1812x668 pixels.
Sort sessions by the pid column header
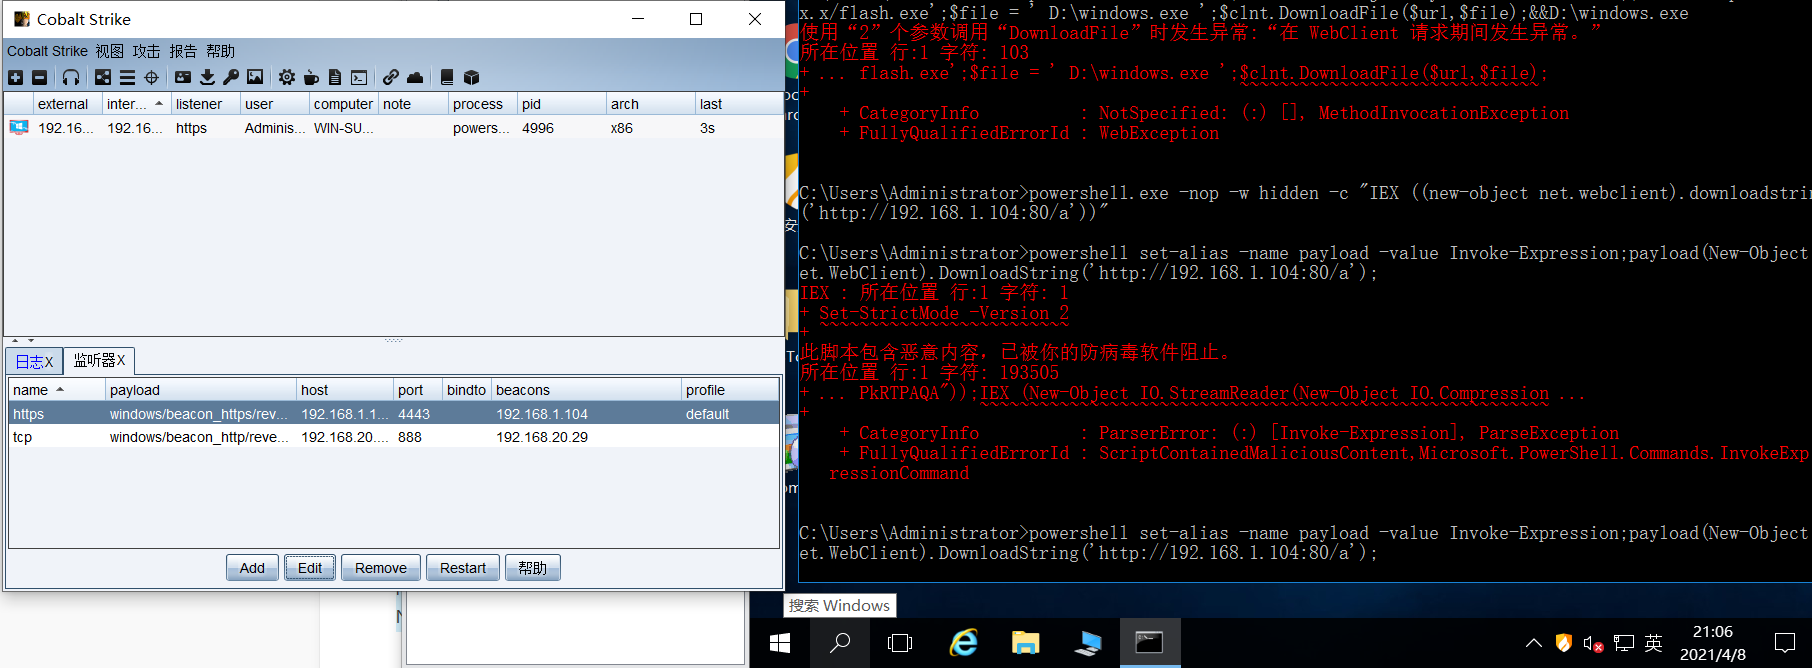[x=562, y=104]
